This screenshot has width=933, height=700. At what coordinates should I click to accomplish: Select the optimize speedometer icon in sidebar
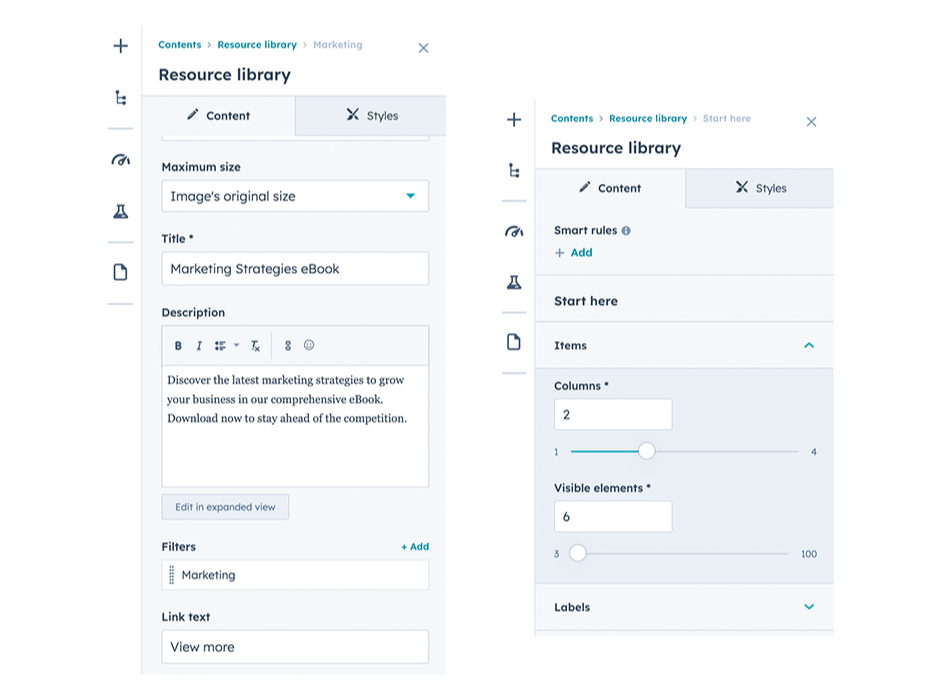(120, 159)
